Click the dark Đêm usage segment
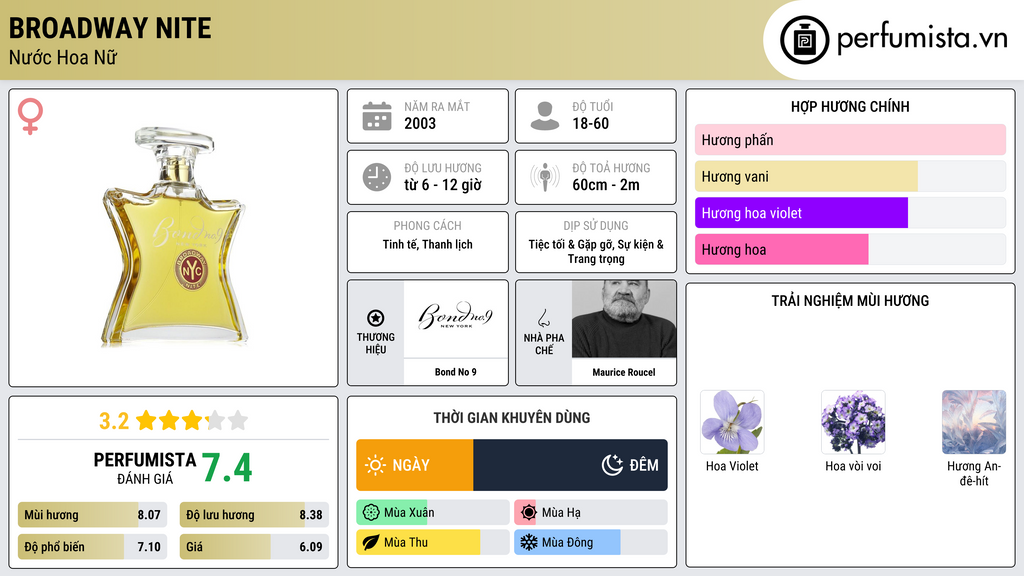Viewport: 1024px width, 576px height. click(x=570, y=465)
